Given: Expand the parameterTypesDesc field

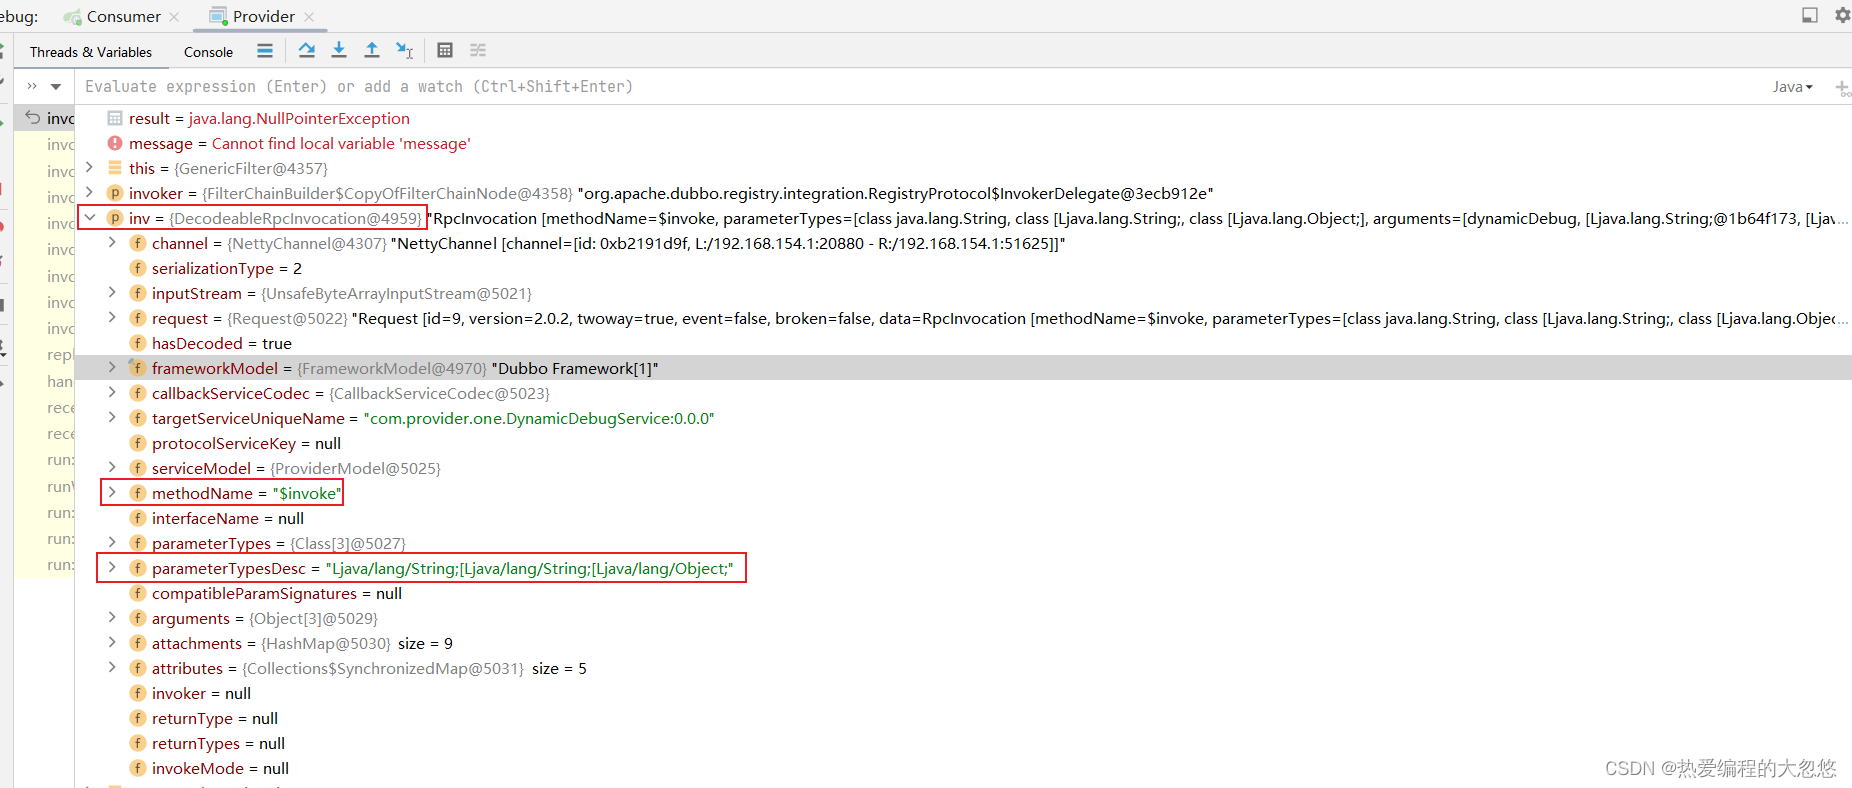Looking at the screenshot, I should [112, 567].
